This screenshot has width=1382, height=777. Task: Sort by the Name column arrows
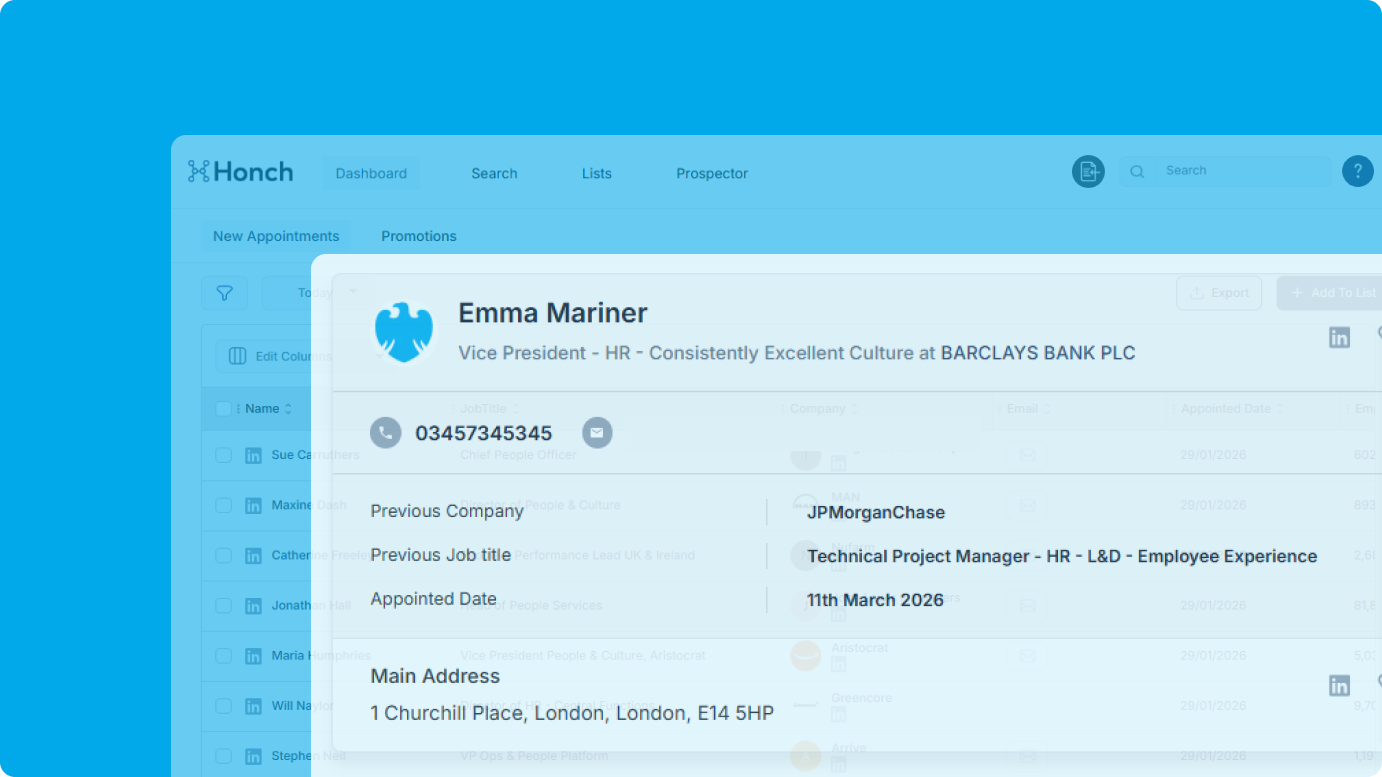[x=288, y=409]
